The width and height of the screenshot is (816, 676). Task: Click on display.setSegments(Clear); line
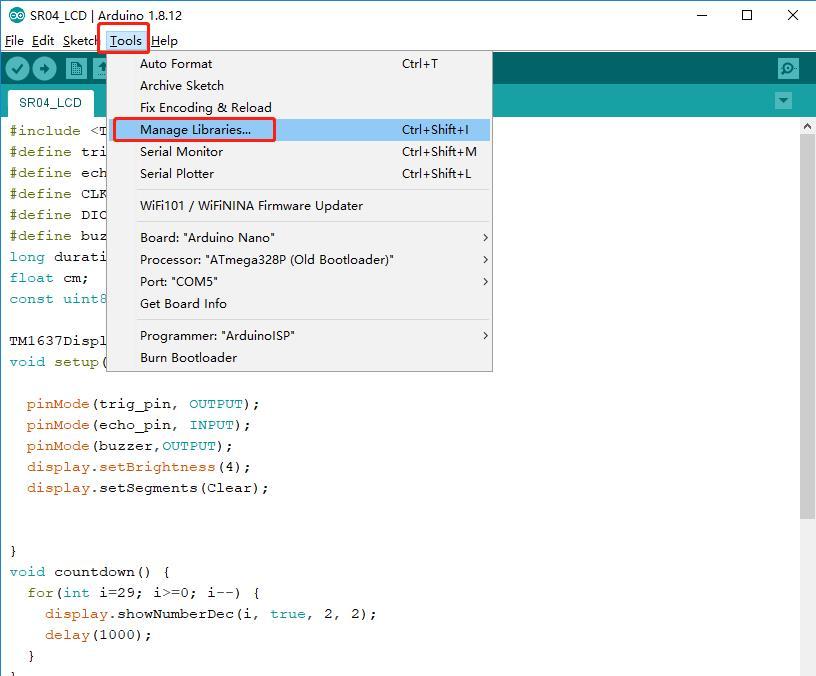147,488
